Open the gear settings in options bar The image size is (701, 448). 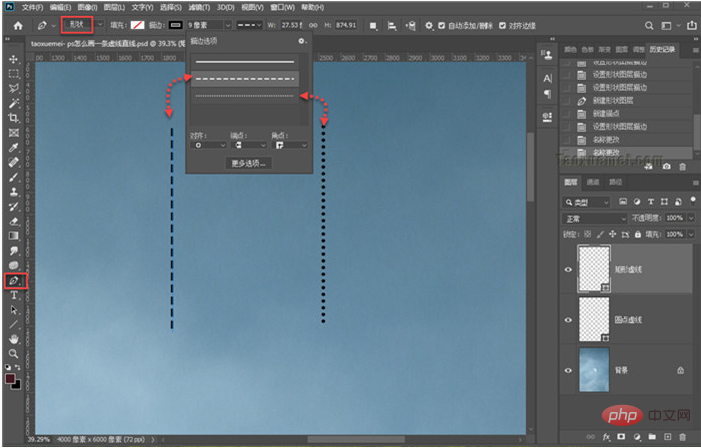coord(428,25)
